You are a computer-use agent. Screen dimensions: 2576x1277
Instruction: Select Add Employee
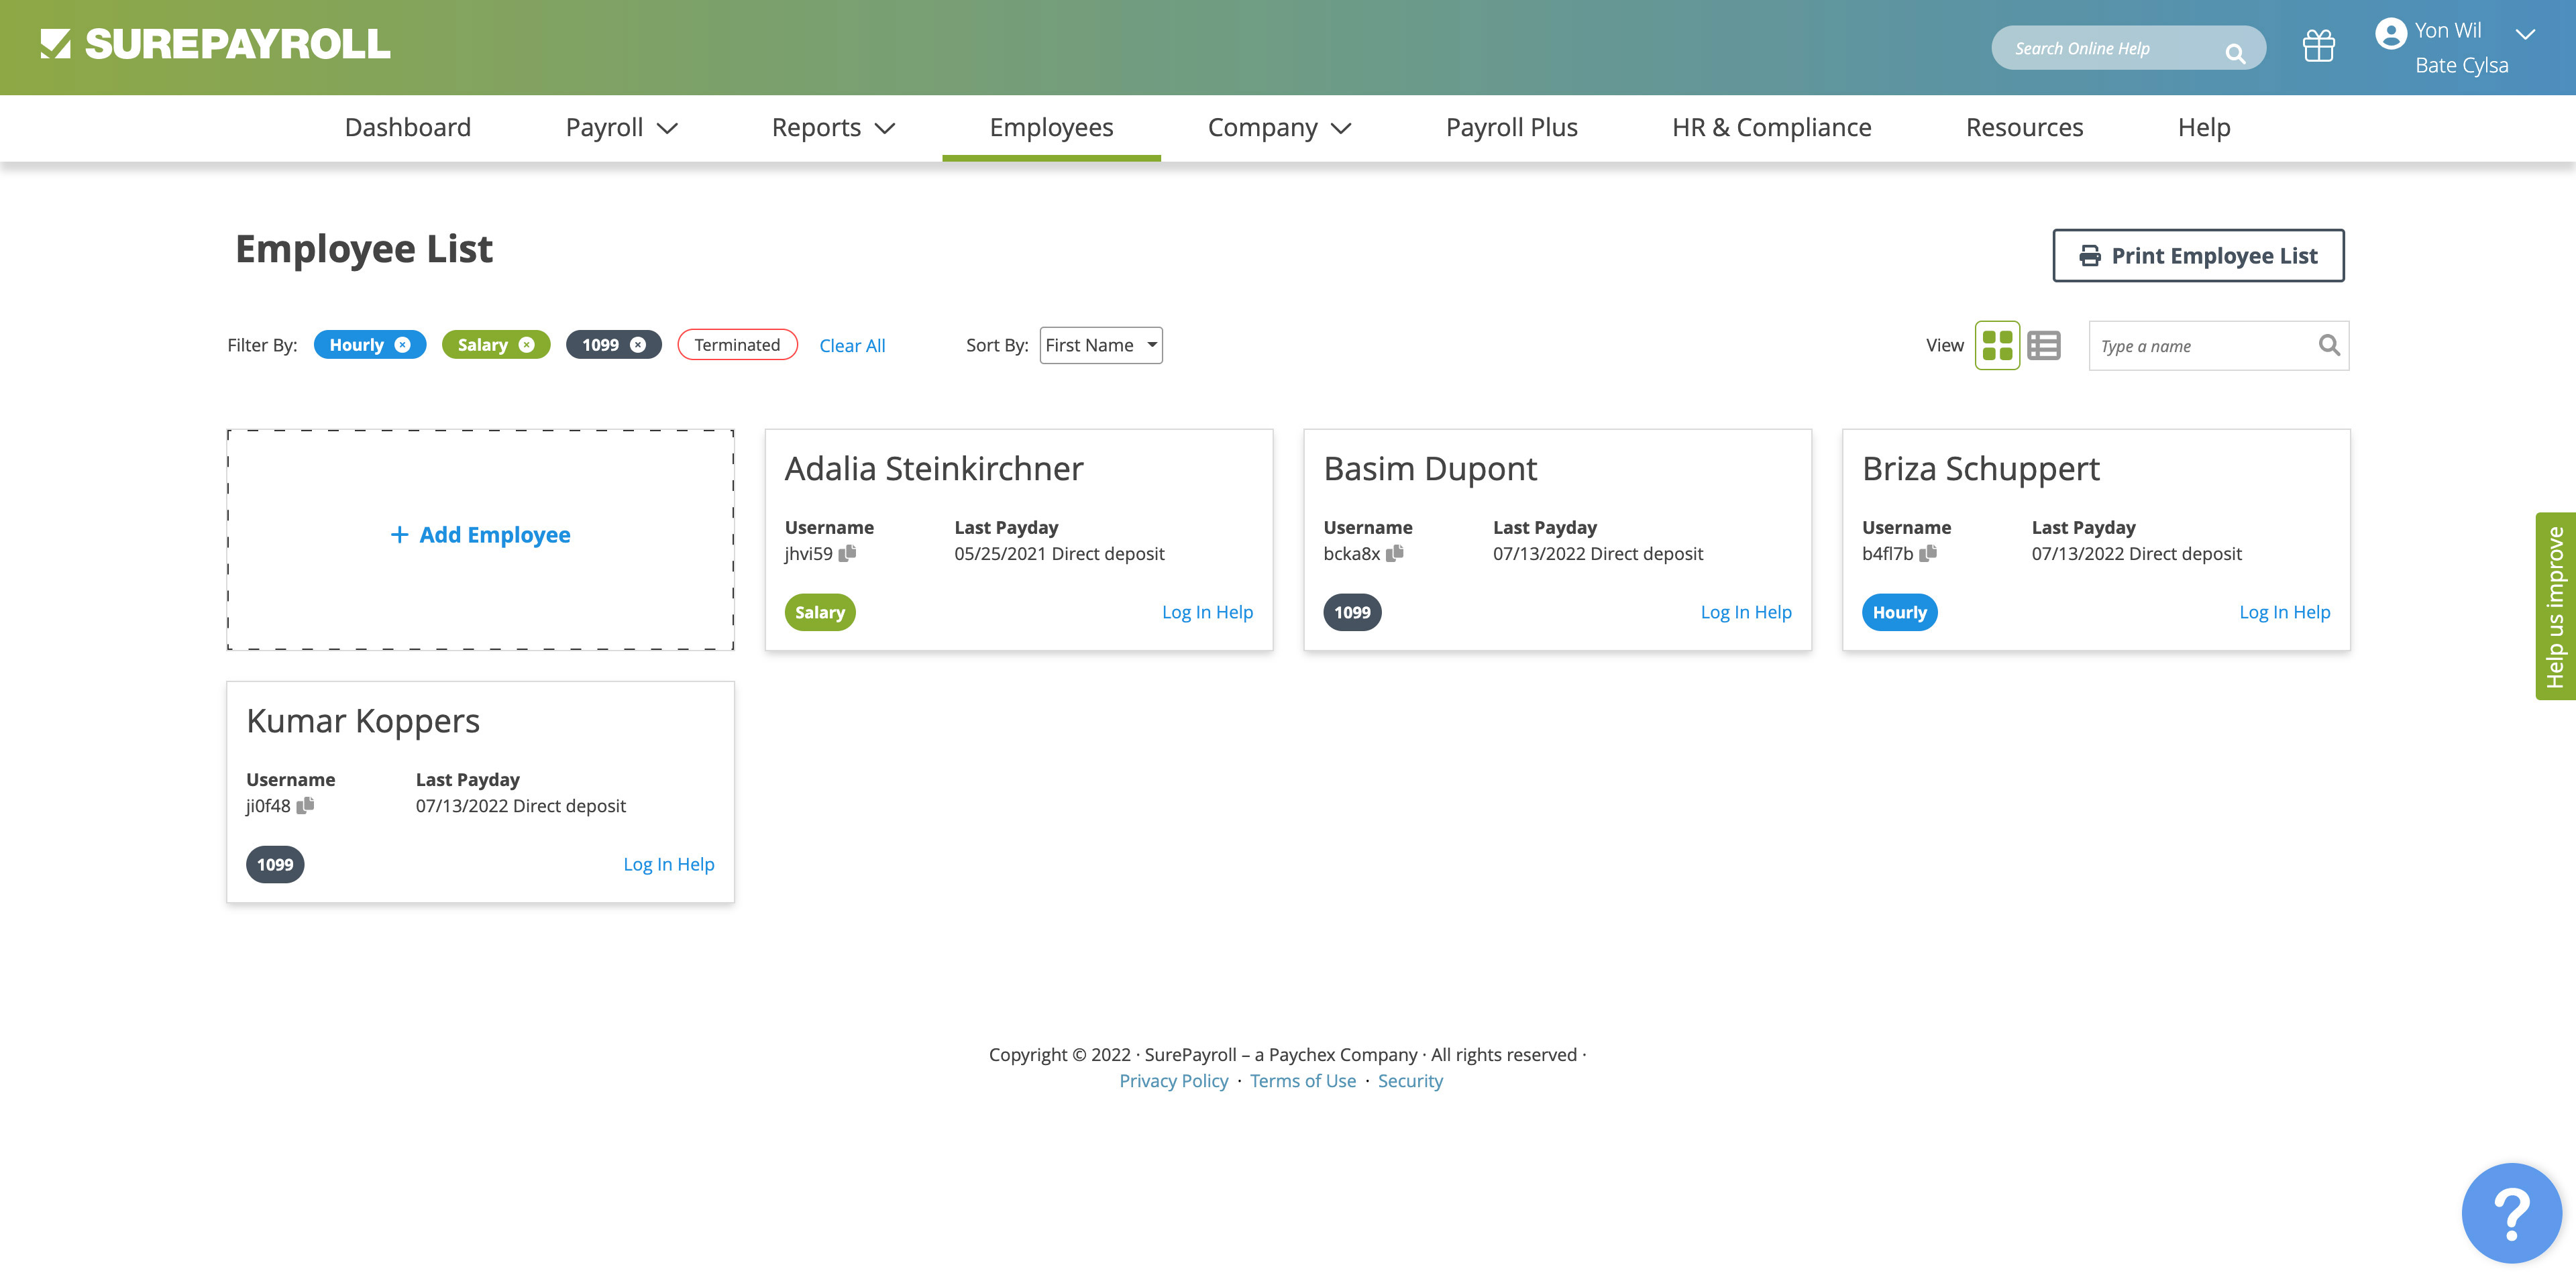(480, 535)
